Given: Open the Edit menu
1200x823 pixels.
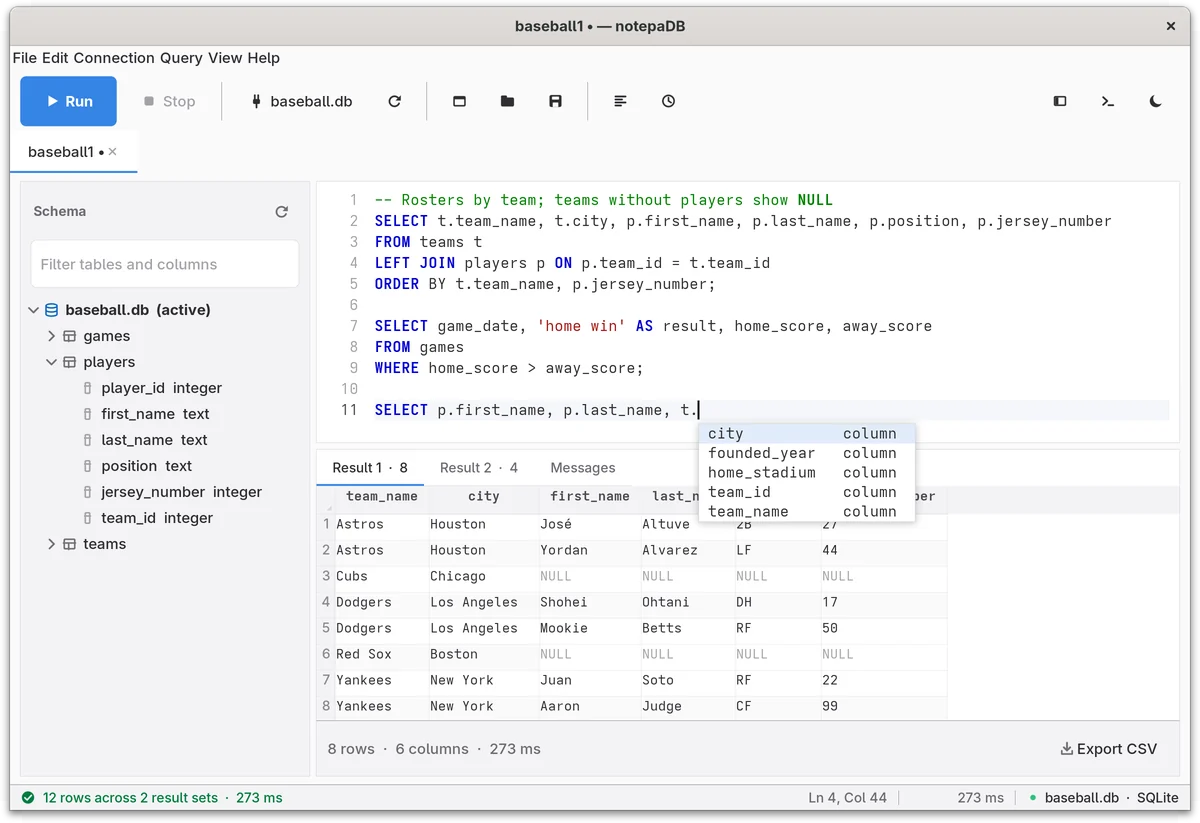Looking at the screenshot, I should pos(55,58).
